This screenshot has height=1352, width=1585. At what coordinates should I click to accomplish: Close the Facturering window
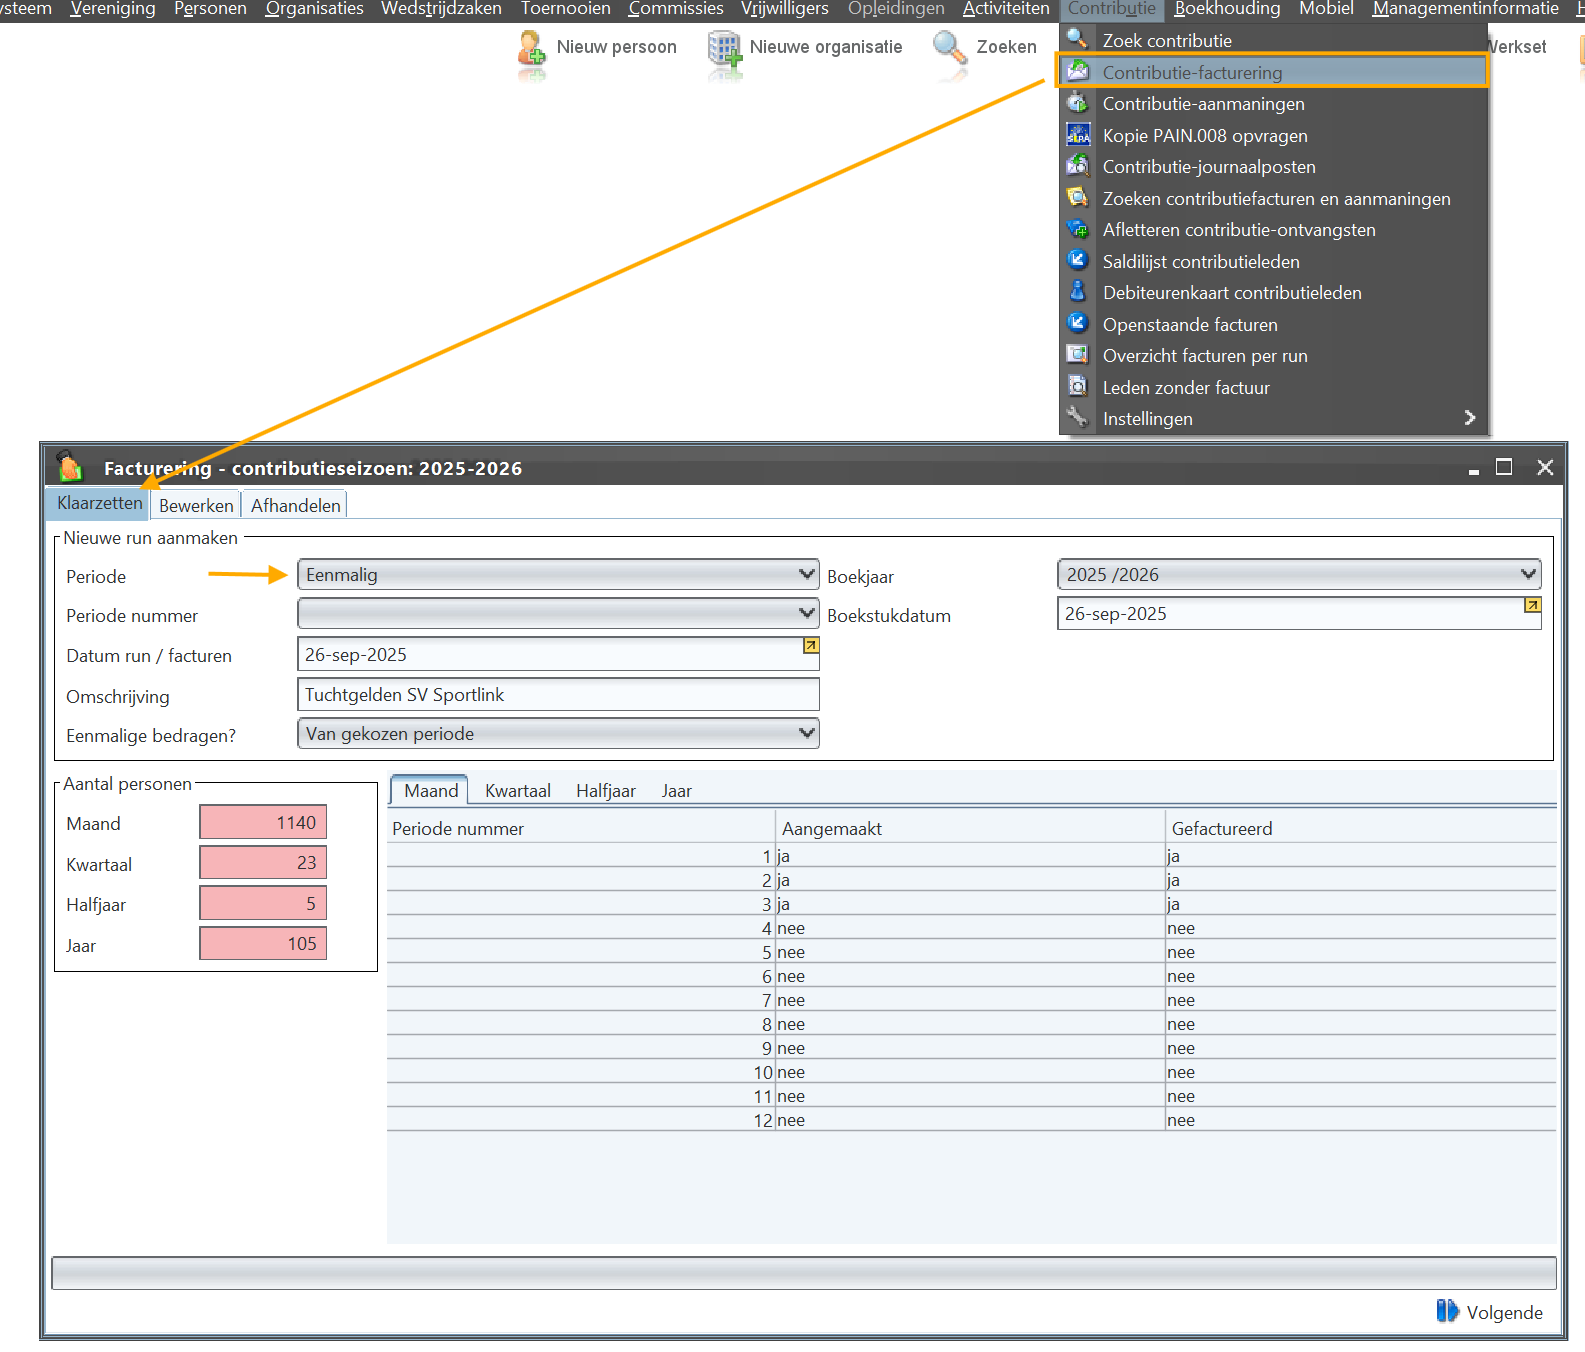[x=1545, y=467]
